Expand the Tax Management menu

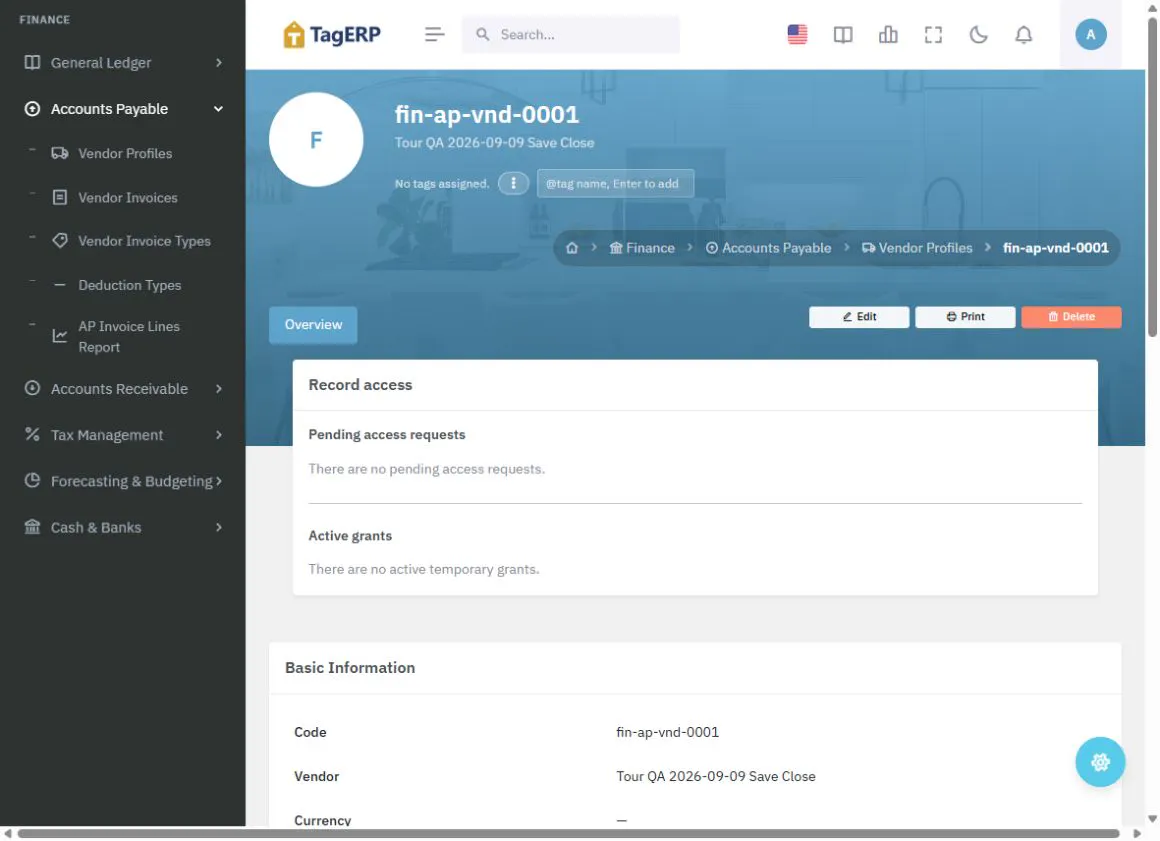click(123, 435)
